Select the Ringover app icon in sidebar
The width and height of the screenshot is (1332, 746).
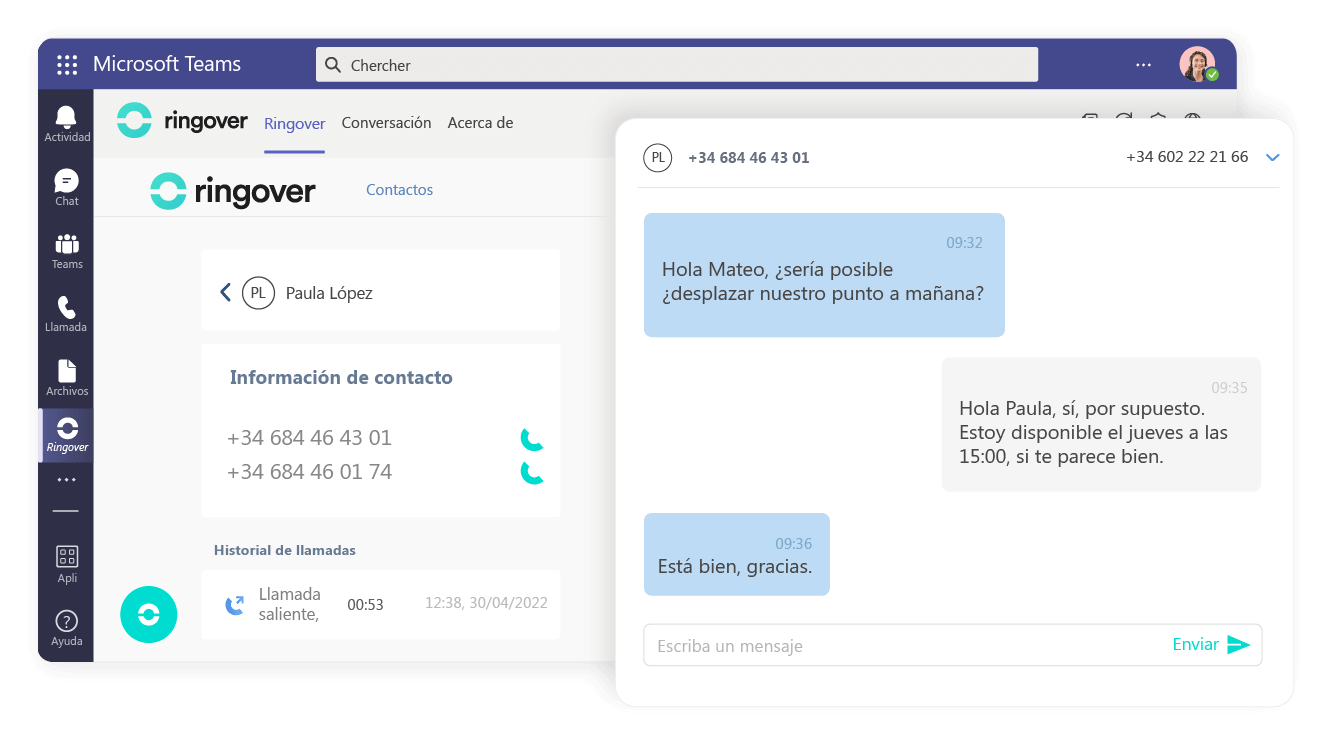66,432
